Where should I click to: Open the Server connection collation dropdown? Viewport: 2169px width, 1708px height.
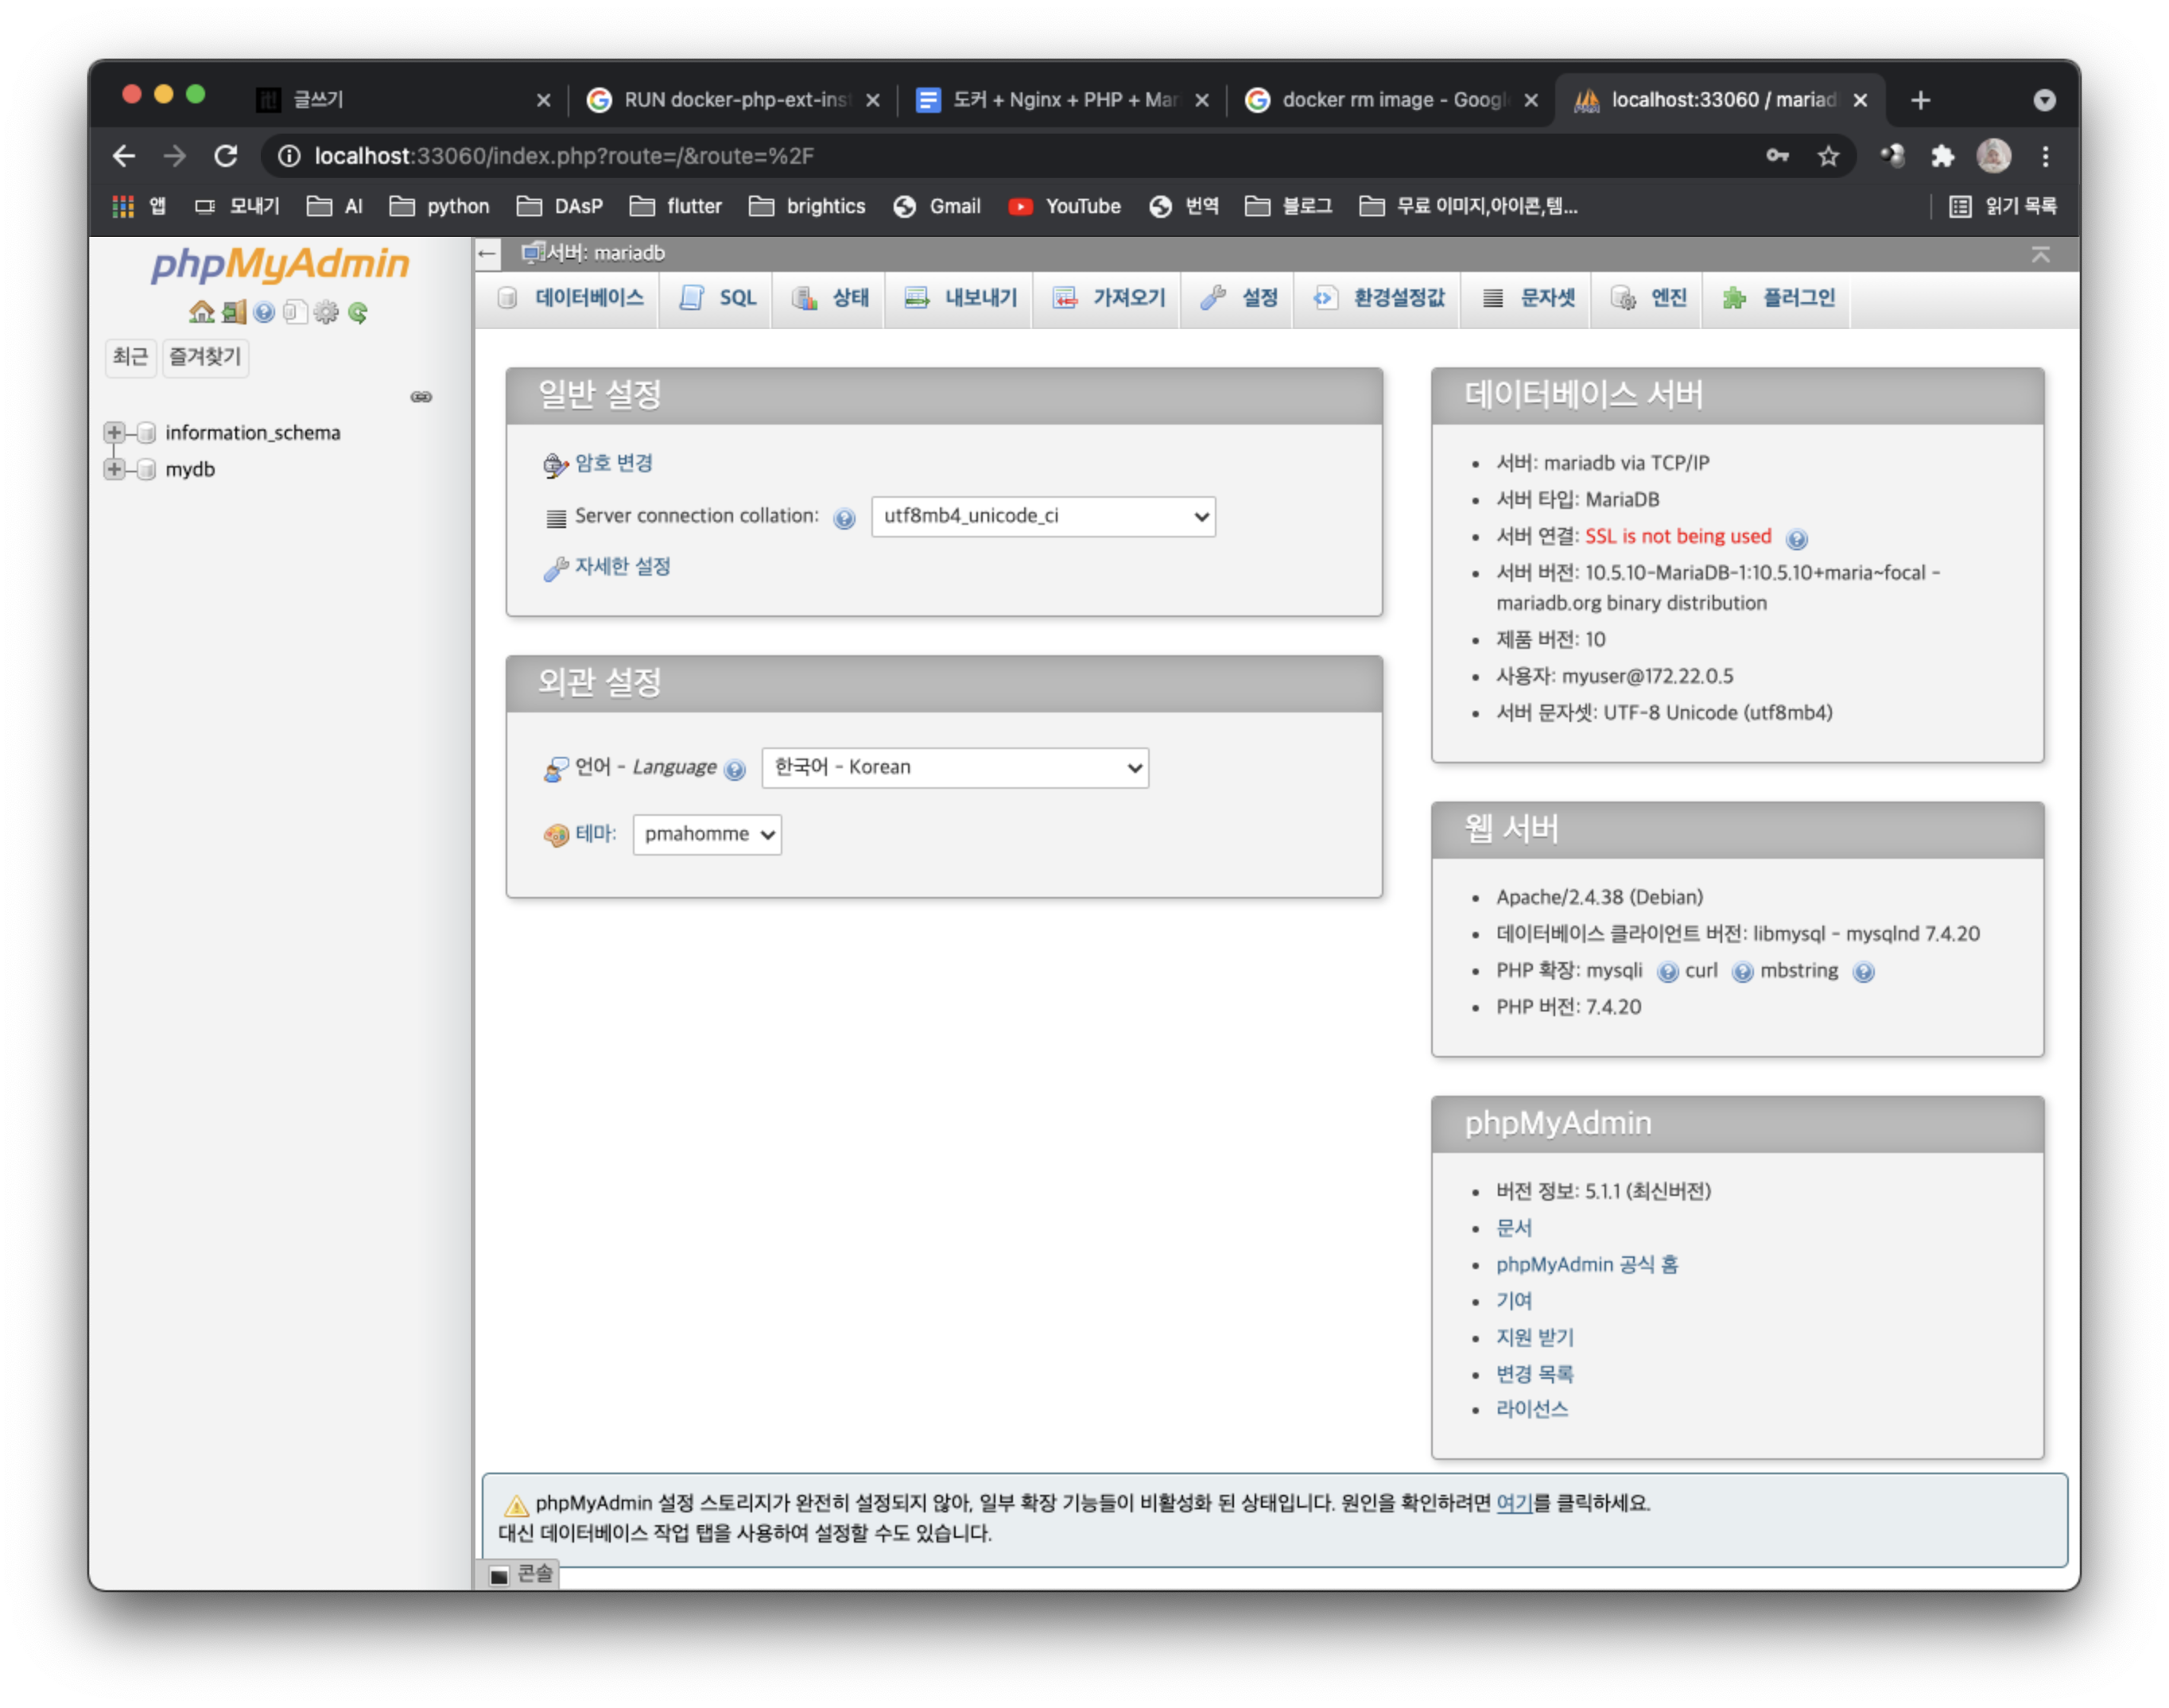pos(1043,516)
